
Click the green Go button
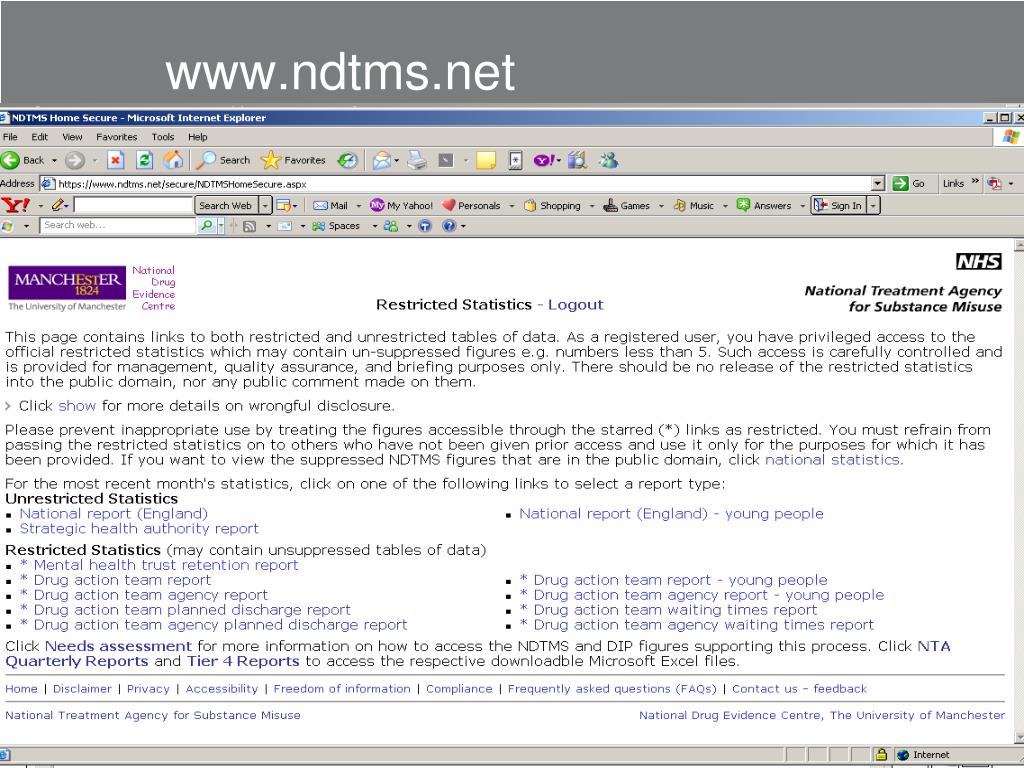click(910, 184)
